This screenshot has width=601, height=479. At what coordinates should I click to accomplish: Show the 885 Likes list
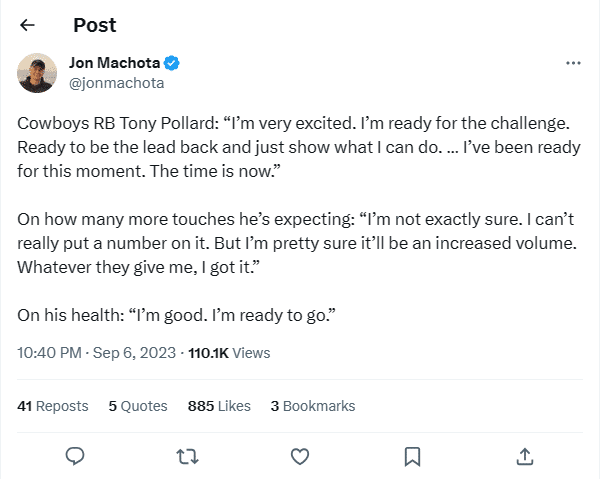(x=219, y=406)
